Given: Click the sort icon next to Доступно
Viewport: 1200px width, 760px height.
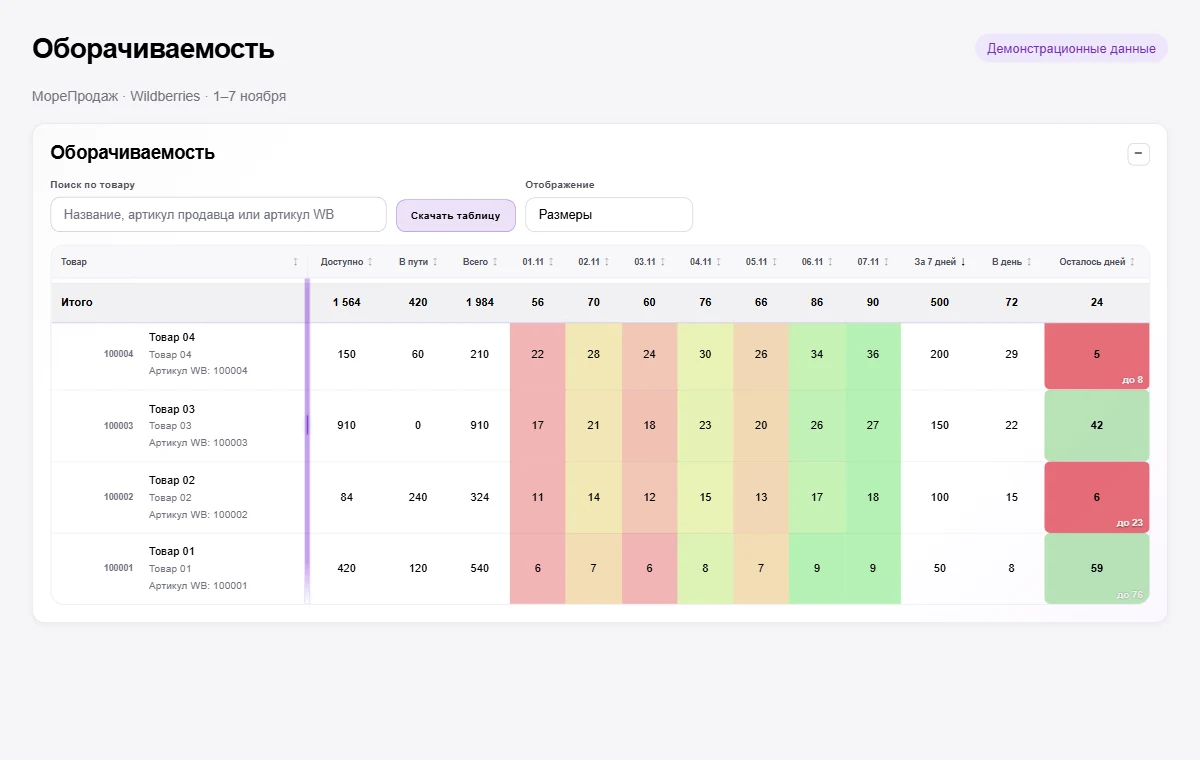Looking at the screenshot, I should click(x=370, y=262).
